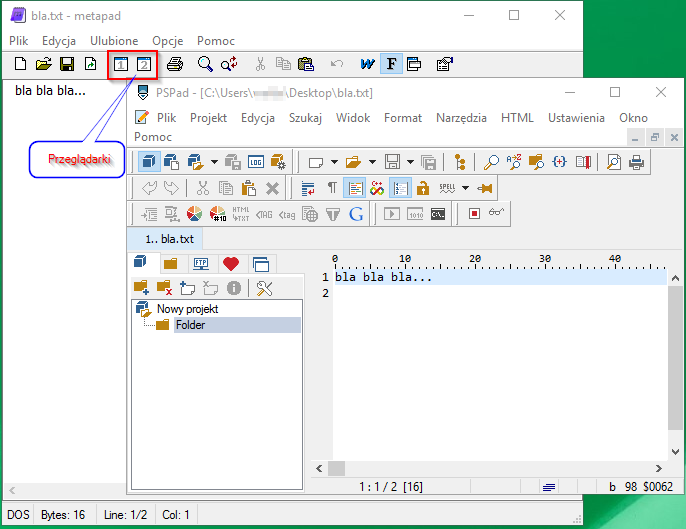686x529 pixels.
Task: Toggle the primary font 'F' button in metapad
Action: click(x=391, y=64)
